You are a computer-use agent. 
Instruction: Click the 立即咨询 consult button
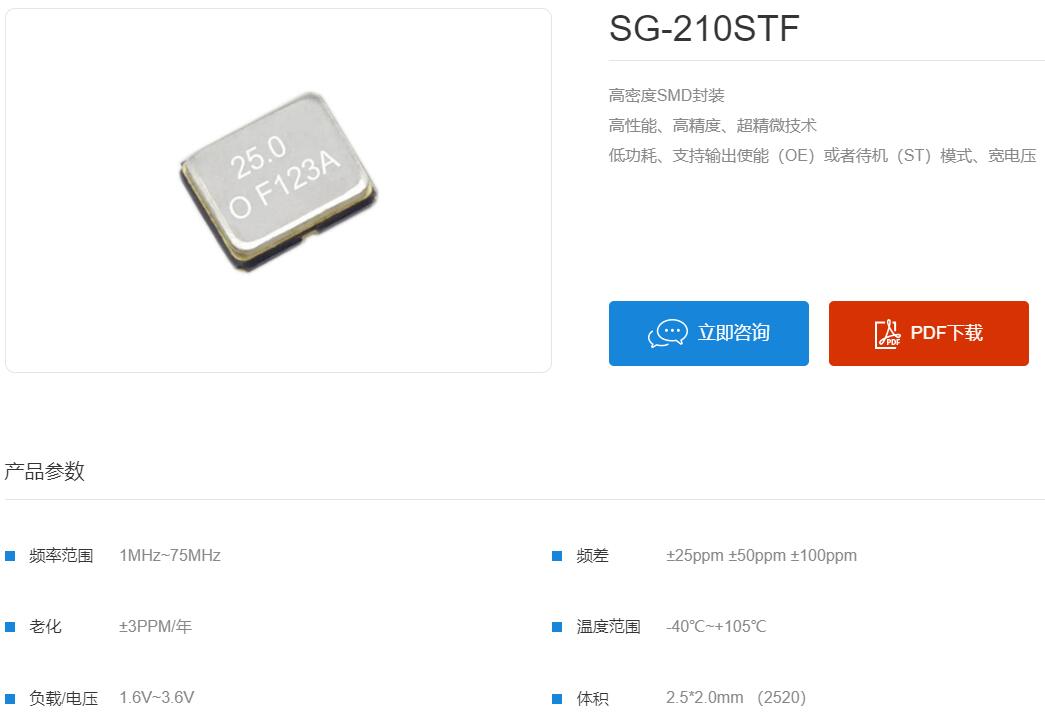tap(708, 333)
